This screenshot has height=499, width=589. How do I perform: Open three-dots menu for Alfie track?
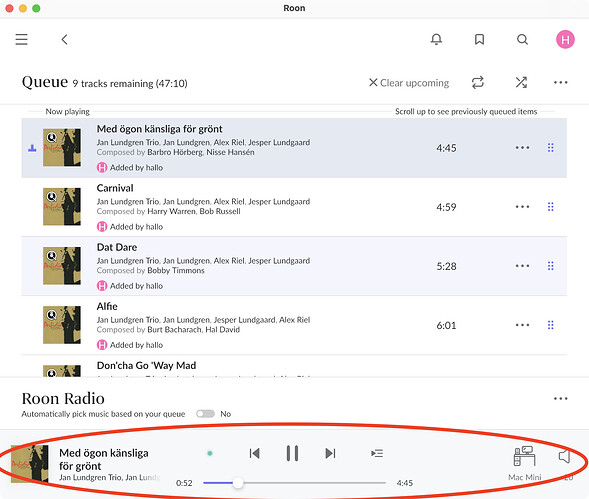tap(522, 325)
